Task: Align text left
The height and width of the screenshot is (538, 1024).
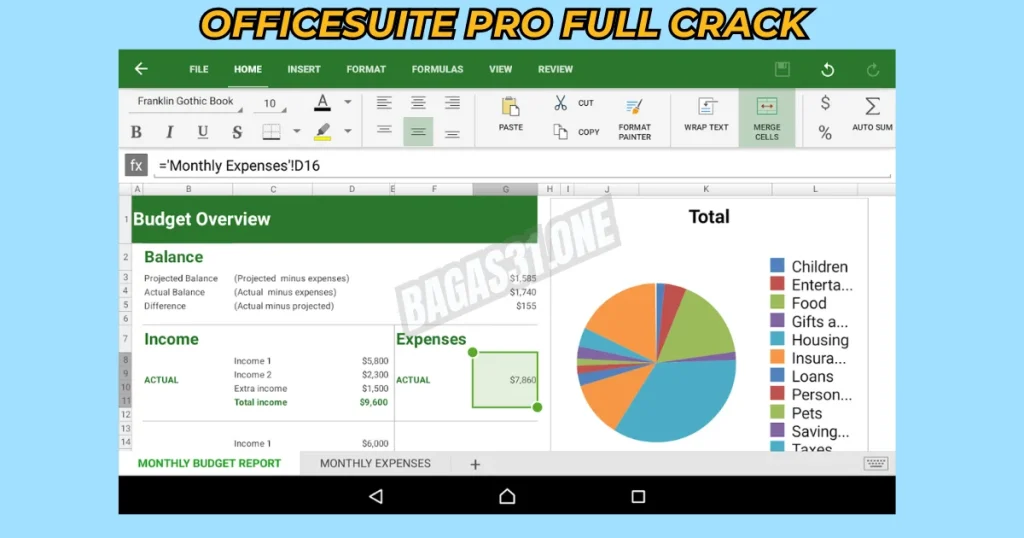Action: [x=384, y=103]
